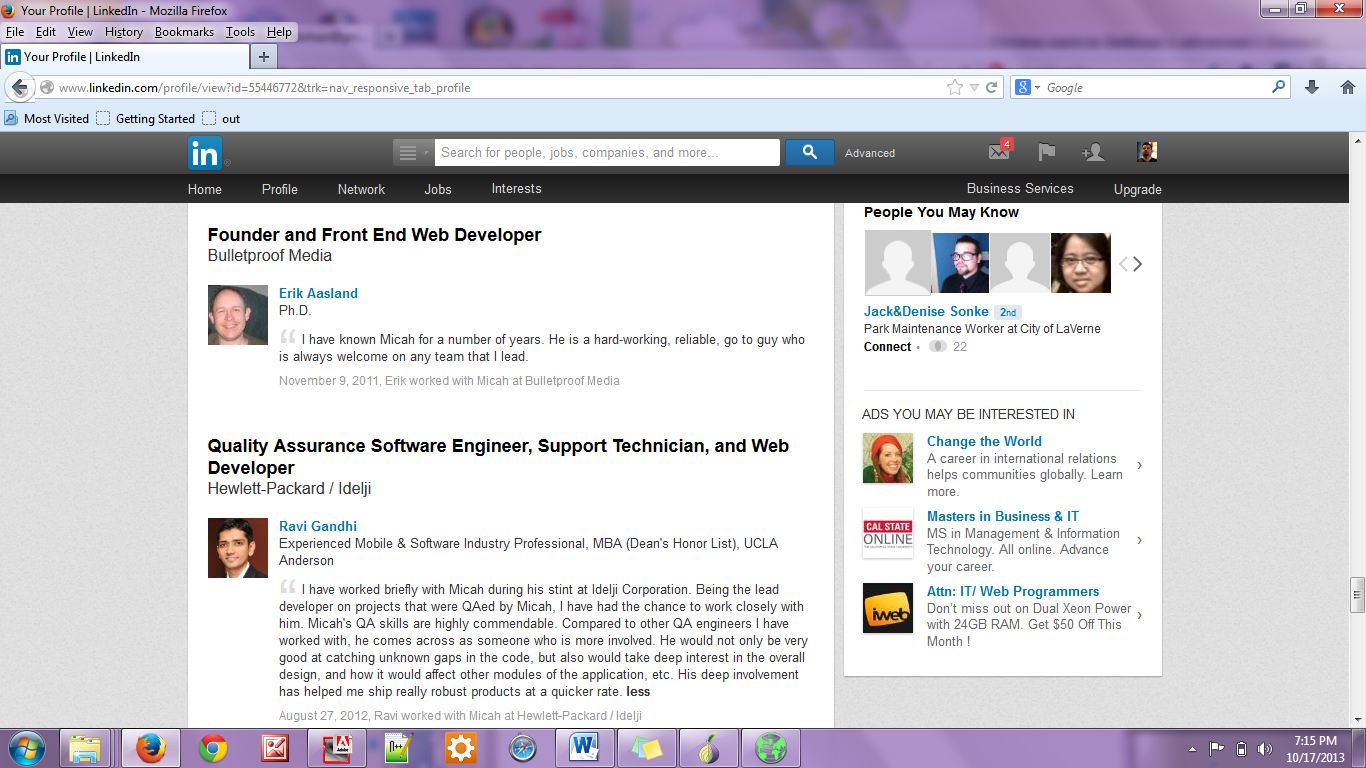Click the Firefox back arrow button
1366x768 pixels.
coord(19,87)
